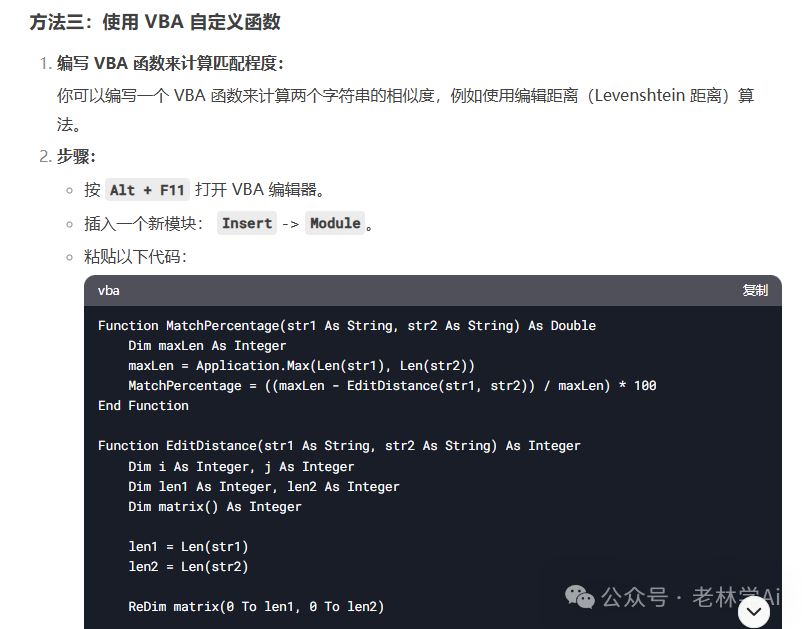The height and width of the screenshot is (629, 805).
Task: Click the heading 方法三:使用 VBA 自定义函数
Action: point(155,22)
